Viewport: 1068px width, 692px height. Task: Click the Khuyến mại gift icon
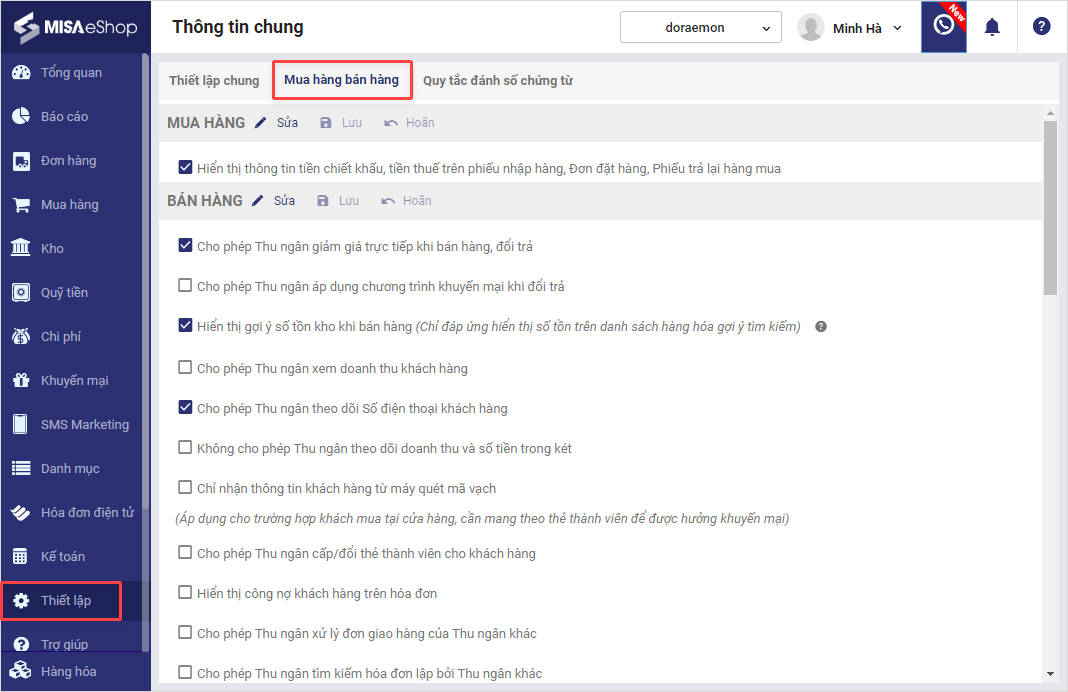point(20,380)
